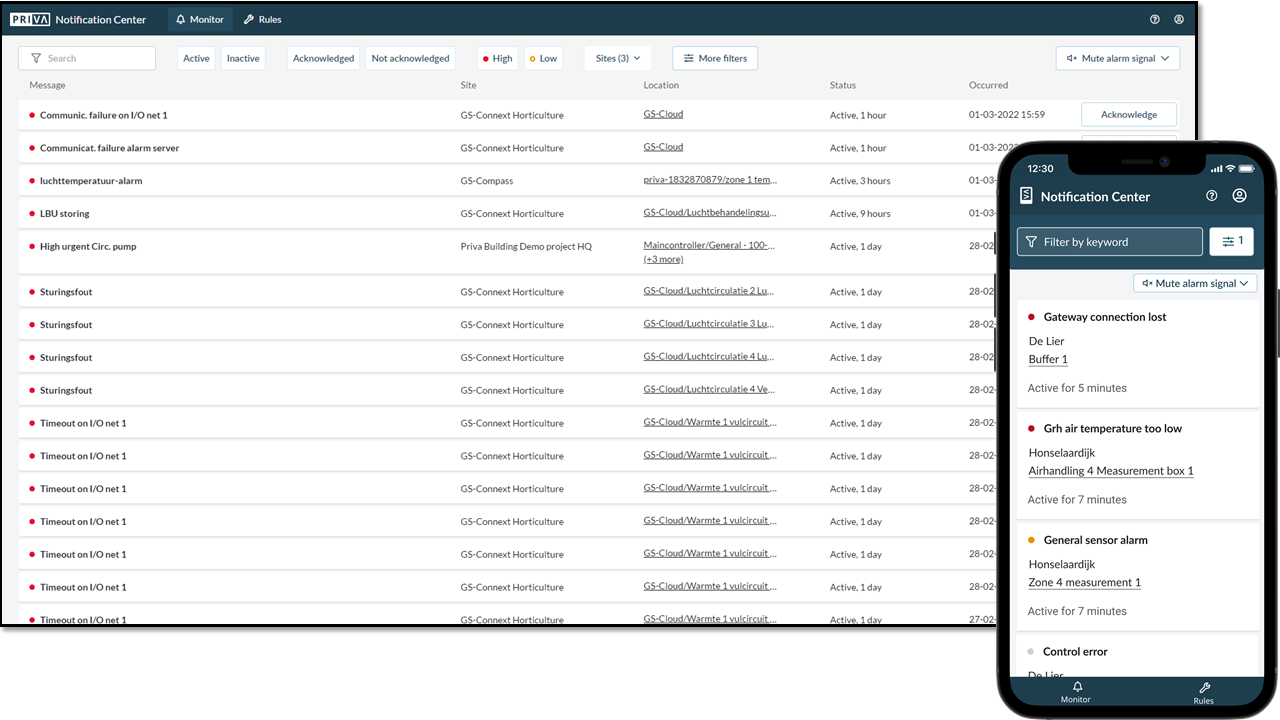This screenshot has width=1280, height=720.
Task: Toggle the High priority filter
Action: pos(497,58)
